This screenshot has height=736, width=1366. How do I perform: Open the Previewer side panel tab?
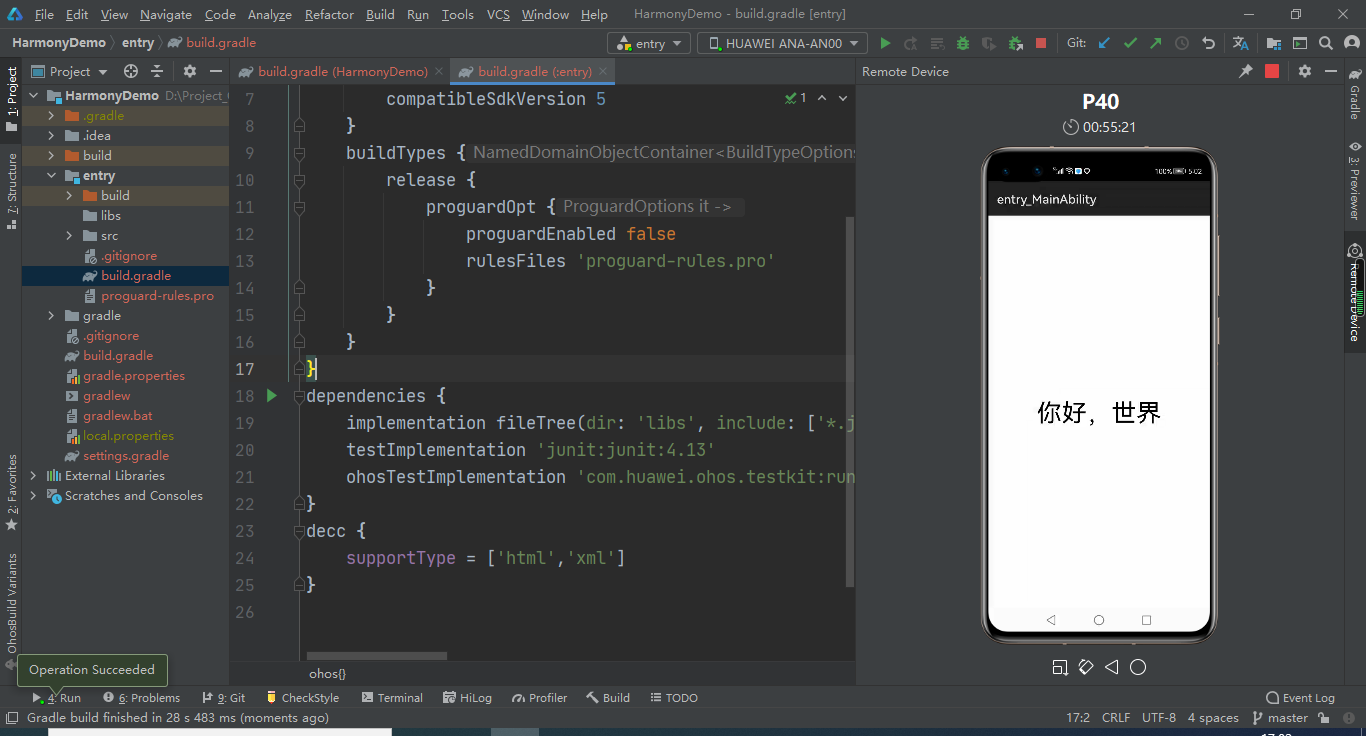pos(1355,180)
